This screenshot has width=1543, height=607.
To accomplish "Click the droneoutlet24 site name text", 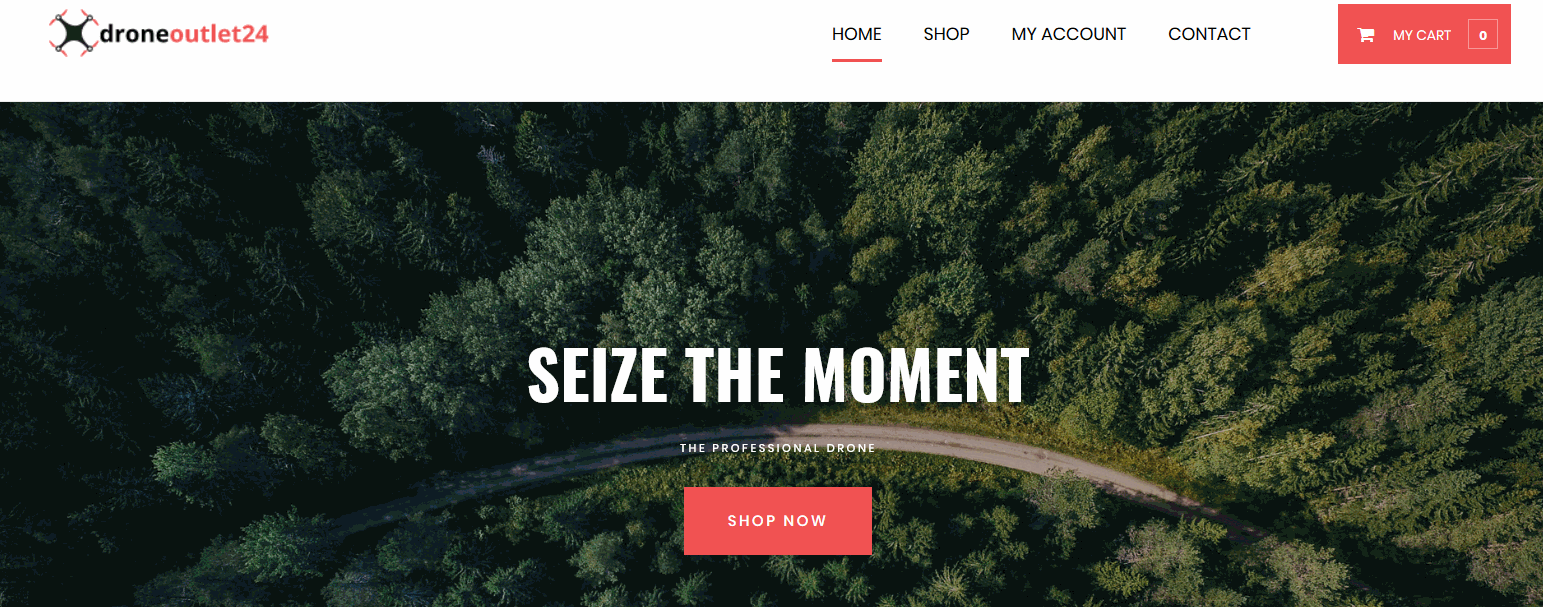I will (184, 34).
